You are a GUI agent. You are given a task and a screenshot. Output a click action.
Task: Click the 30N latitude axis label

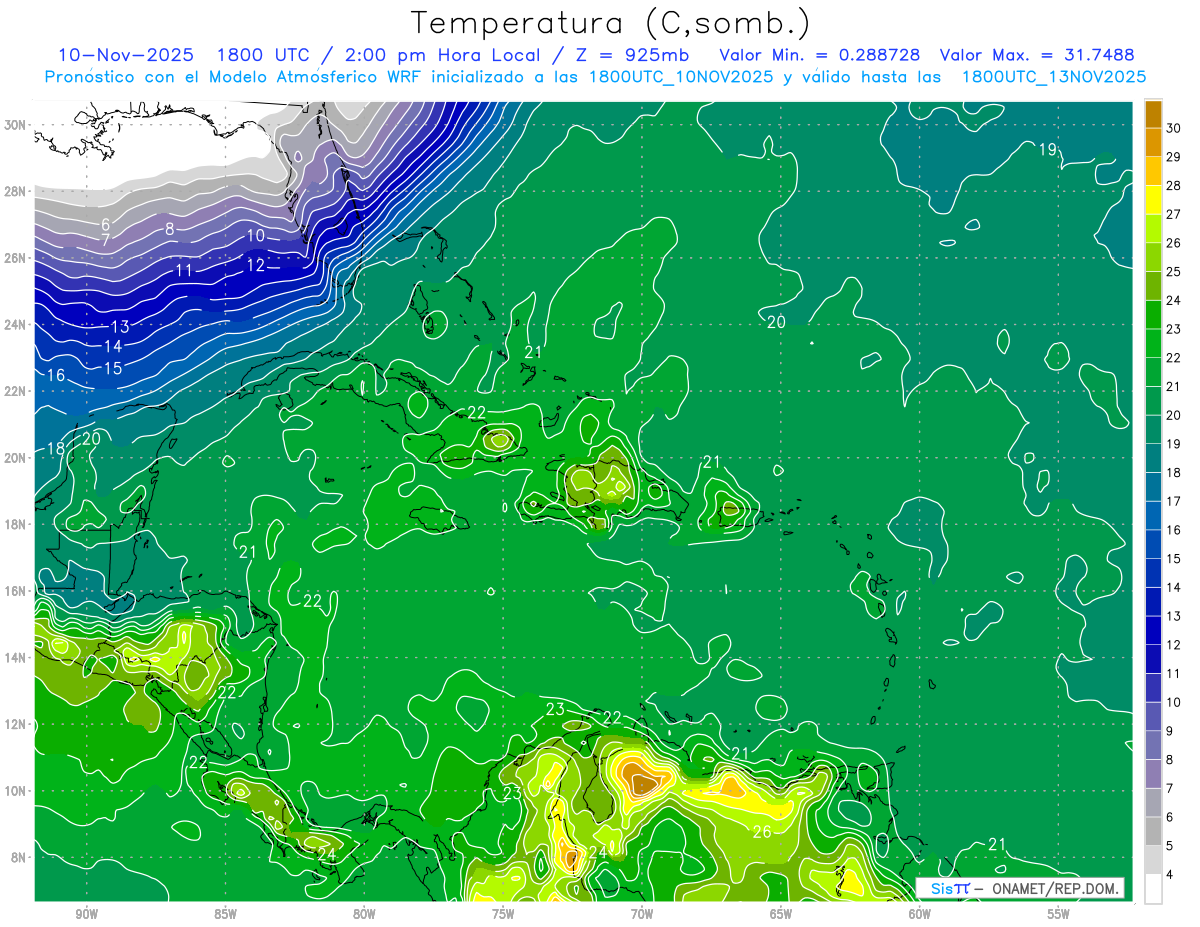(16, 125)
